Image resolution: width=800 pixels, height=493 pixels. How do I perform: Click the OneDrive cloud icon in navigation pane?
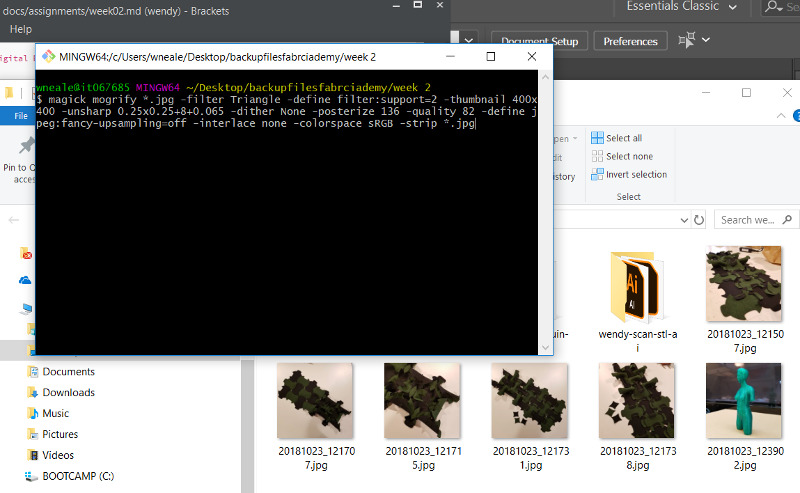(x=25, y=280)
